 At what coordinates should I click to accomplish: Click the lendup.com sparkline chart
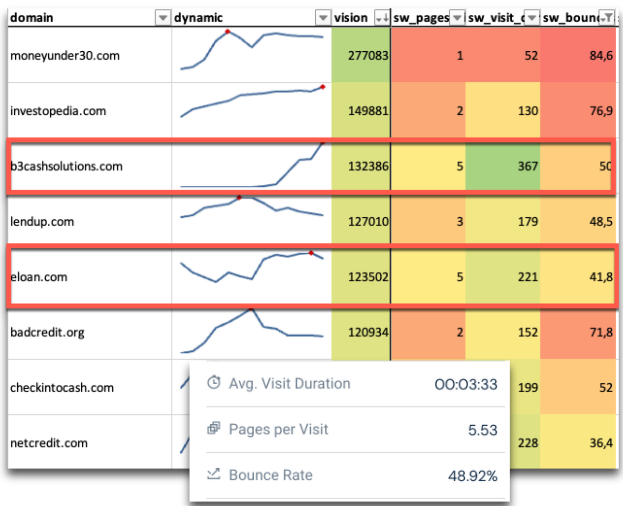tap(251, 209)
